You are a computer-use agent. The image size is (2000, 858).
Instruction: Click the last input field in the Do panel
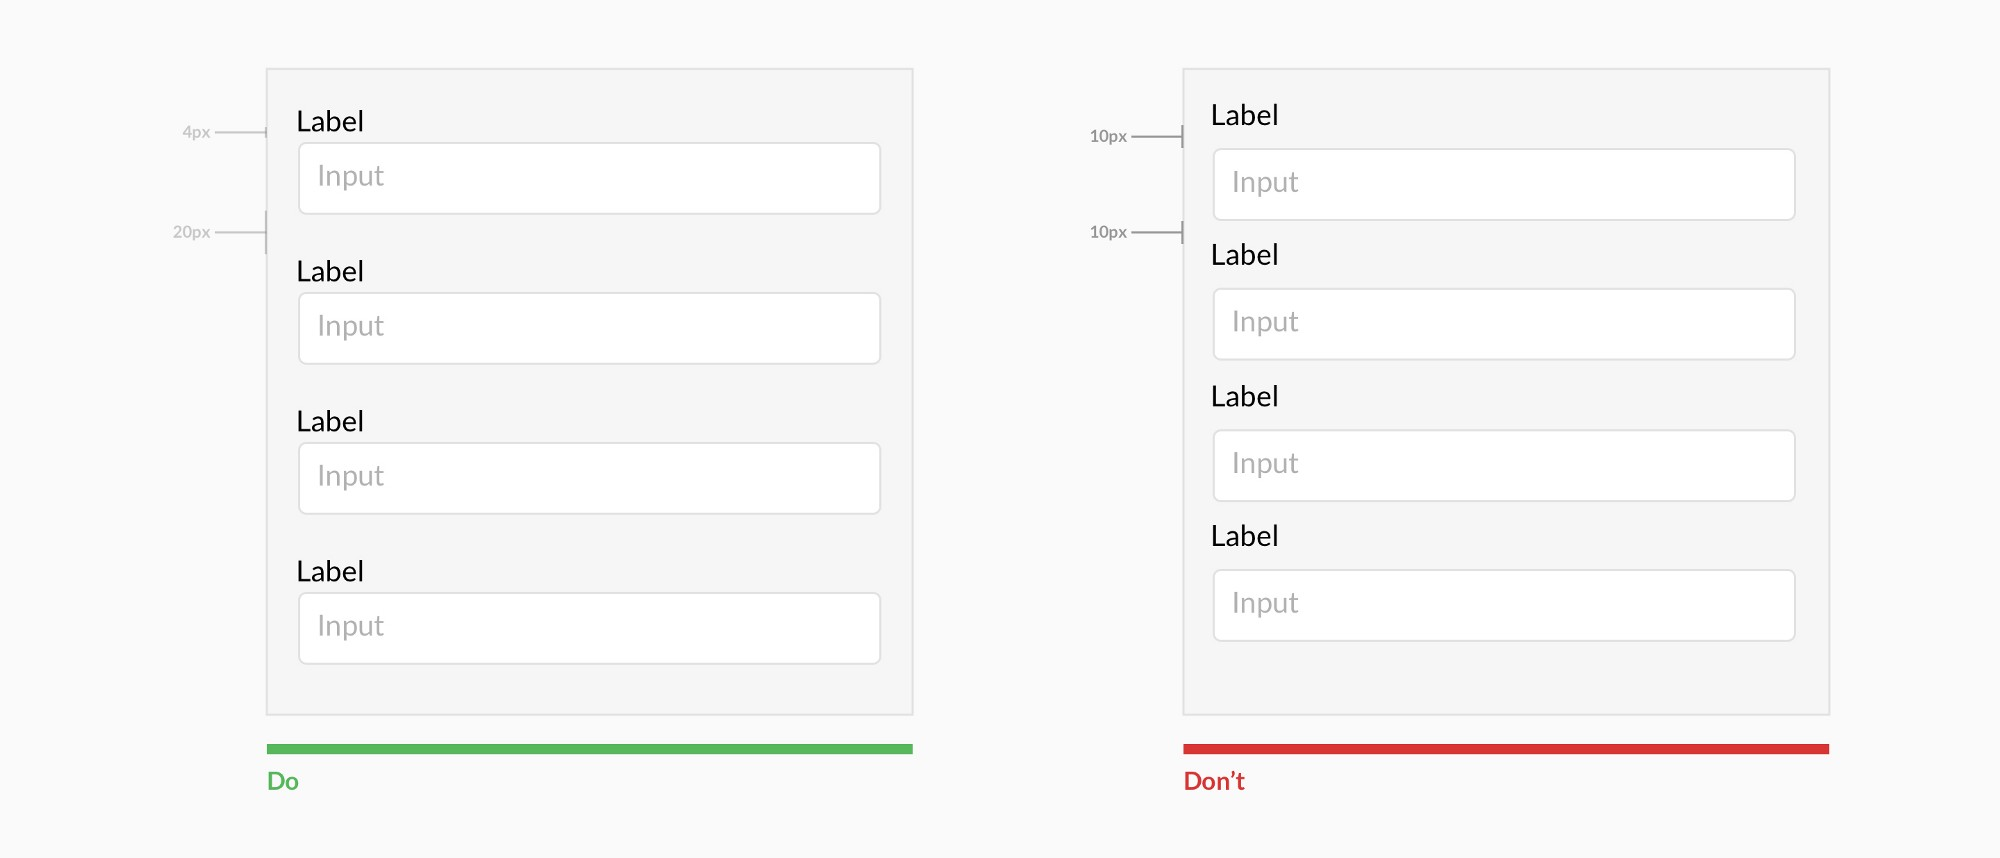pos(589,628)
